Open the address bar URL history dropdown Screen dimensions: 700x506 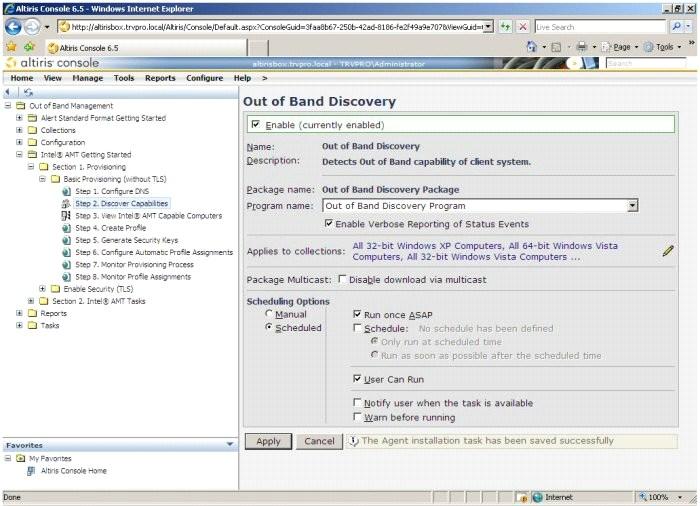point(488,27)
